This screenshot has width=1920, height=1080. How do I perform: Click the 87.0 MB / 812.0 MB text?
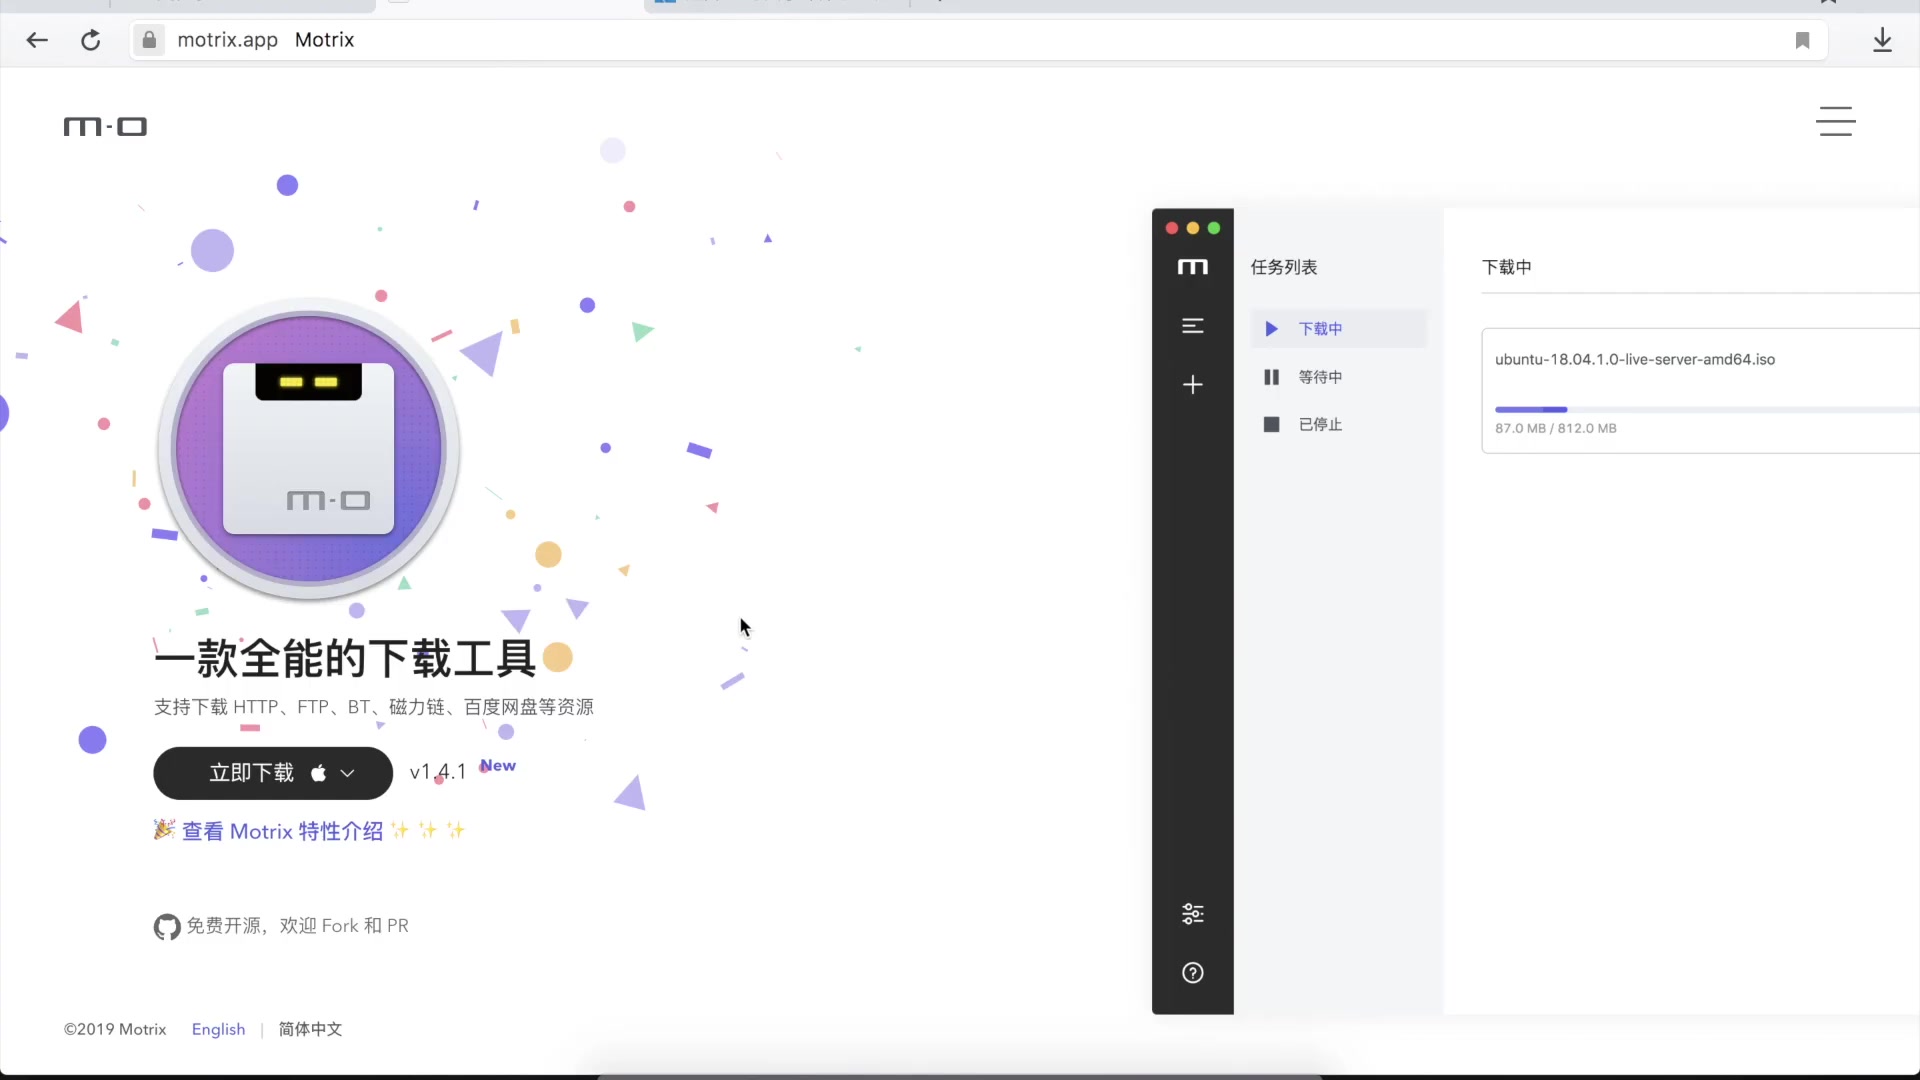(1555, 428)
